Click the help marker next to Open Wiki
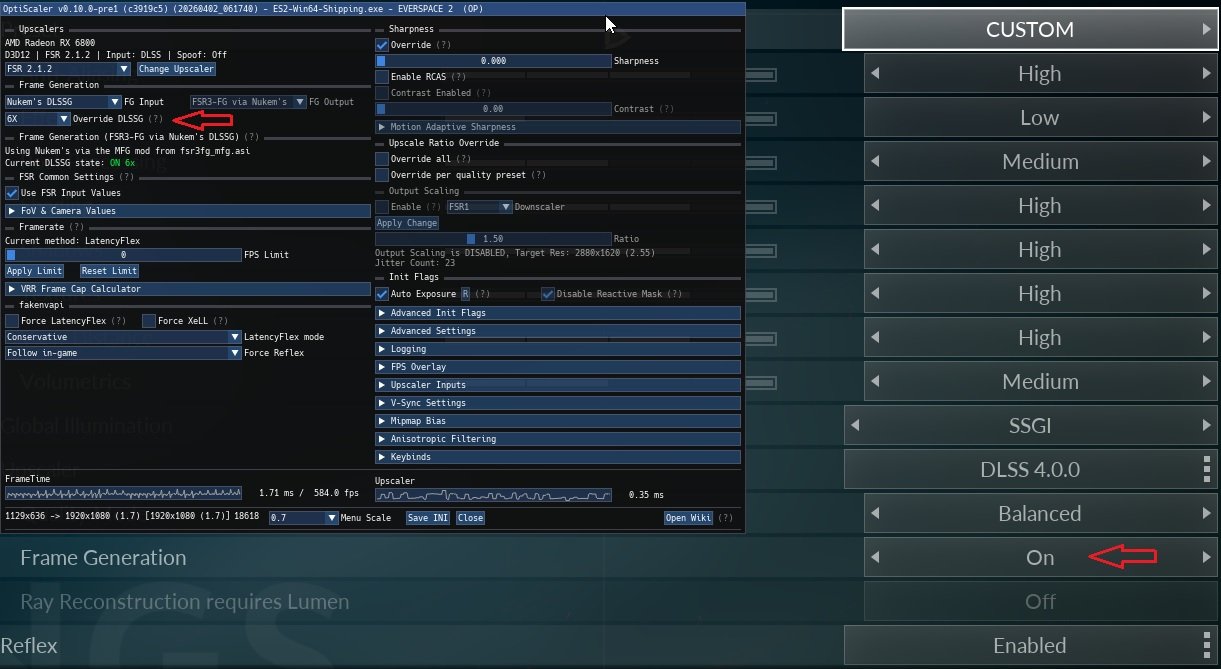The width and height of the screenshot is (1221, 669). (x=725, y=518)
